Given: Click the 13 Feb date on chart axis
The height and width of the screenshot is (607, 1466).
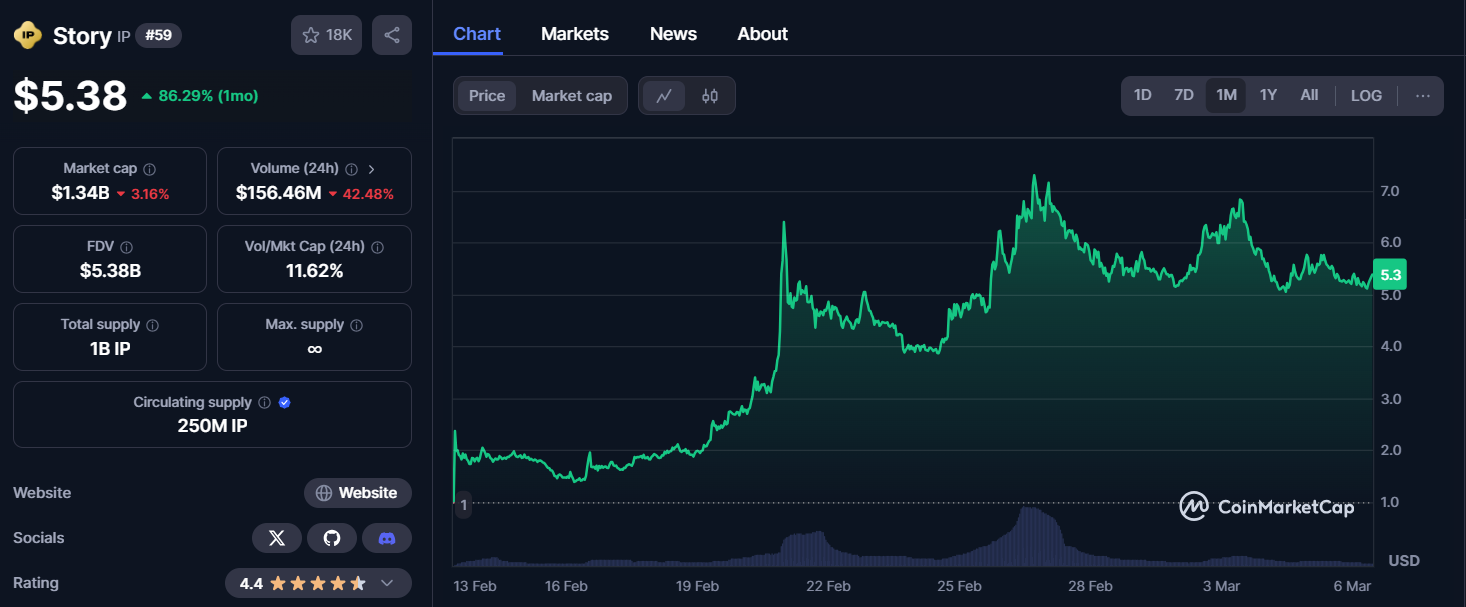Looking at the screenshot, I should tap(475, 586).
